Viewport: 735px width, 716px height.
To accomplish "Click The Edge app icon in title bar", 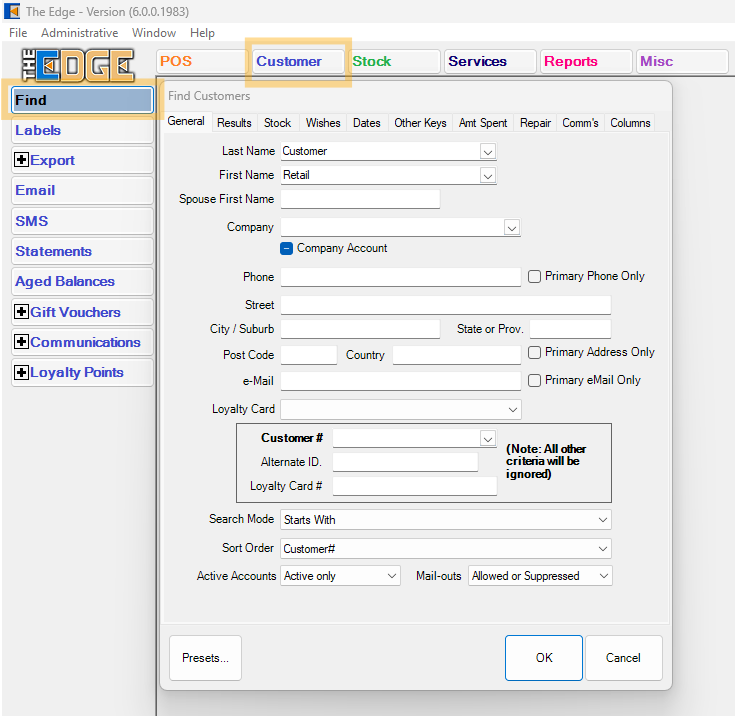I will click(x=12, y=11).
